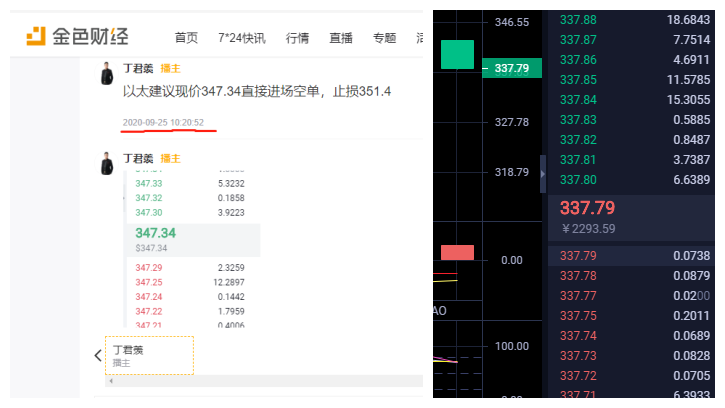Open the 直播 nav item
Image resolution: width=725 pixels, height=408 pixels.
point(341,38)
